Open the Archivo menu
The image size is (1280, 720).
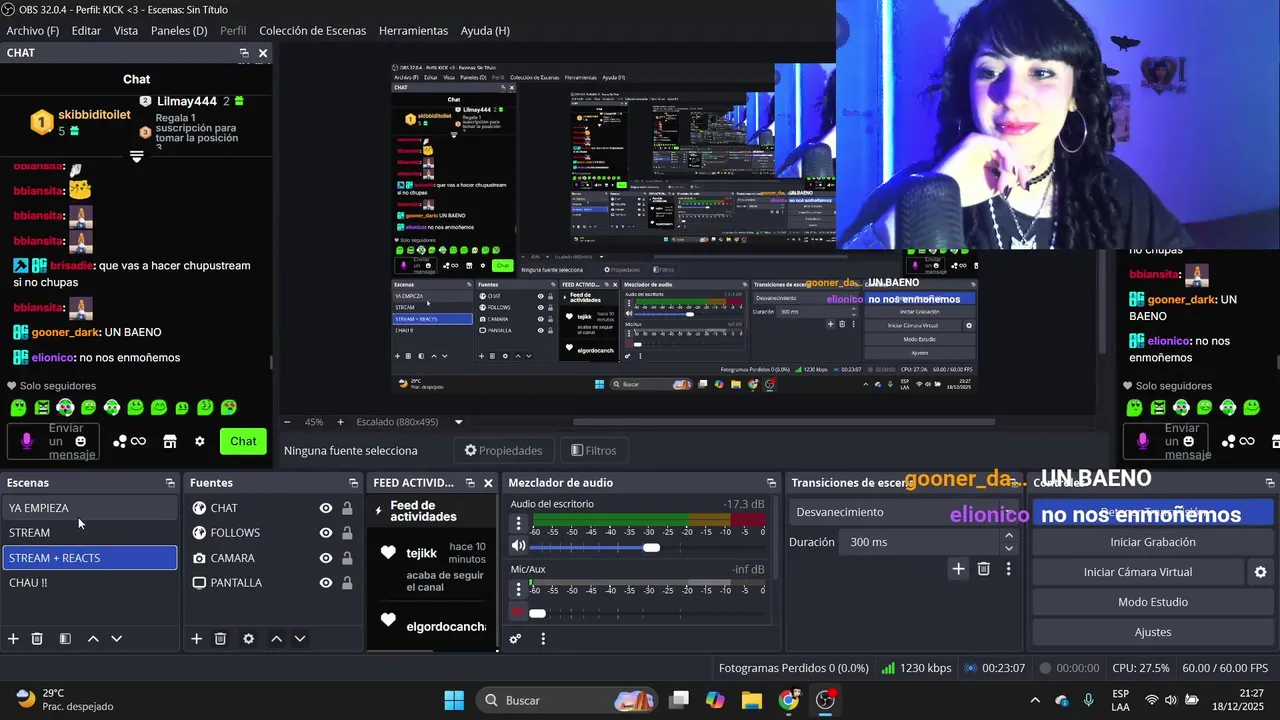(32, 31)
